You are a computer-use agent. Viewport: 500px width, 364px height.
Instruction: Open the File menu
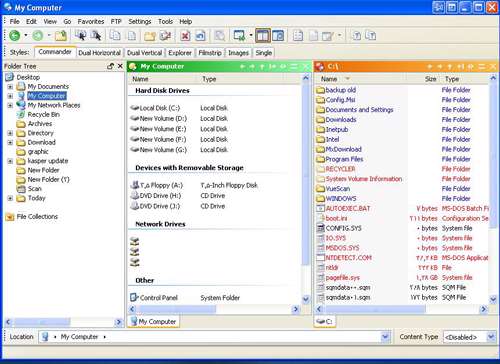15,22
